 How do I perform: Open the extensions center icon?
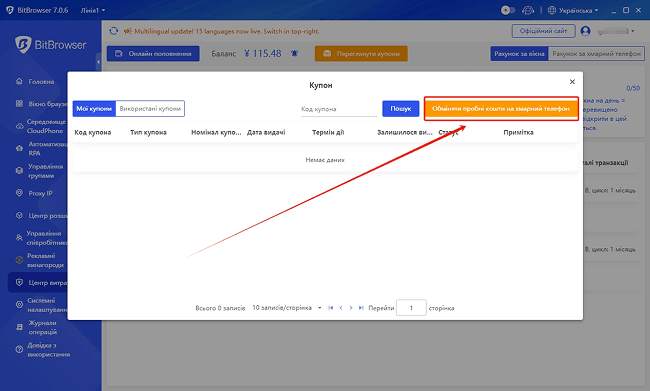pyautogui.click(x=19, y=216)
